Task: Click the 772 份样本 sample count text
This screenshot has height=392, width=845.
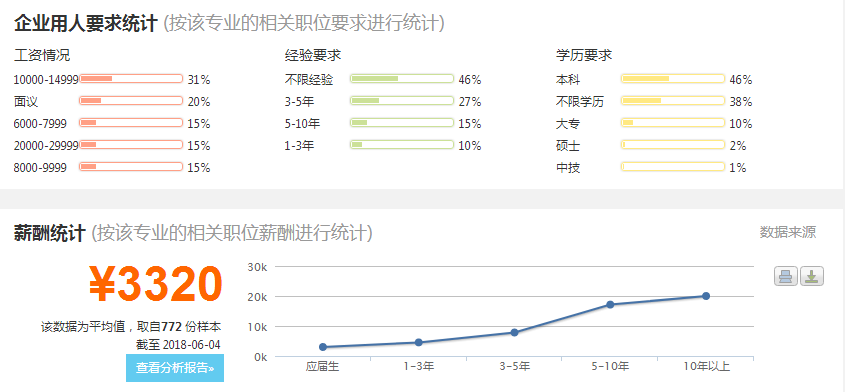Action: click(x=191, y=327)
